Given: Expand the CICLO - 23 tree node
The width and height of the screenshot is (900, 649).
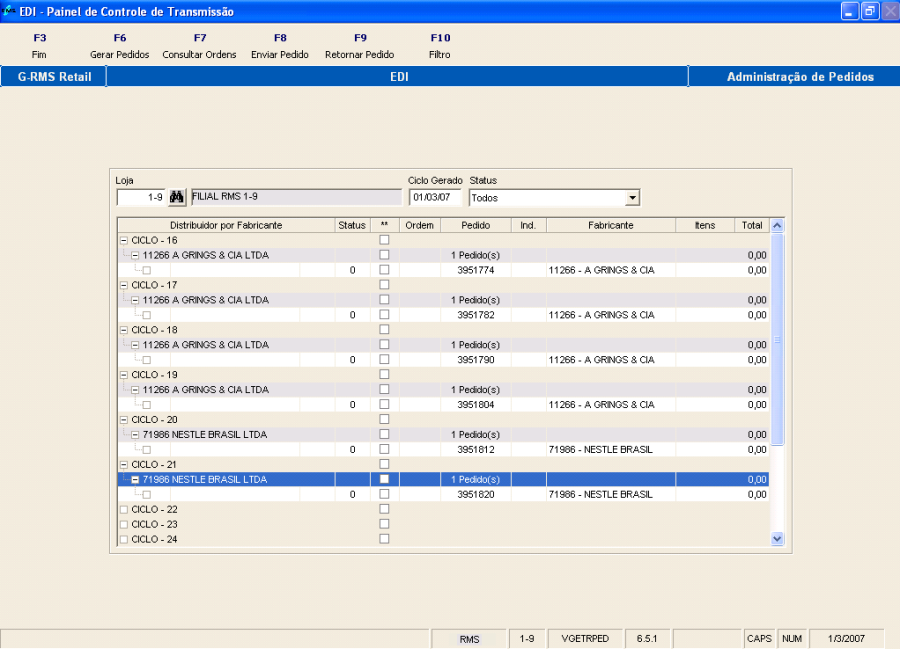Looking at the screenshot, I should 124,524.
